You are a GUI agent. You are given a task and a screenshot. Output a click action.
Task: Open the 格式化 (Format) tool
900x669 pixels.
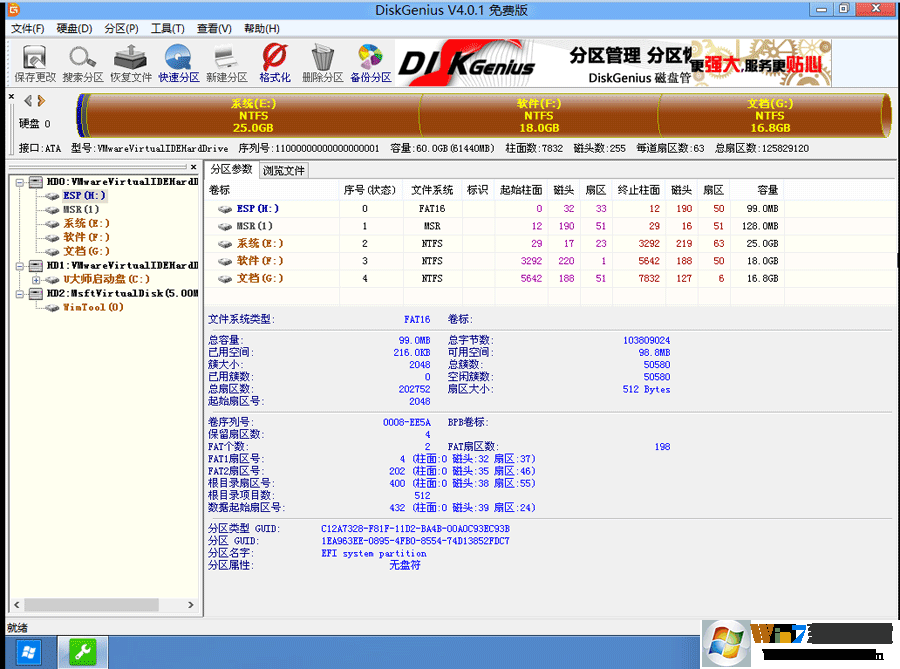coord(274,62)
